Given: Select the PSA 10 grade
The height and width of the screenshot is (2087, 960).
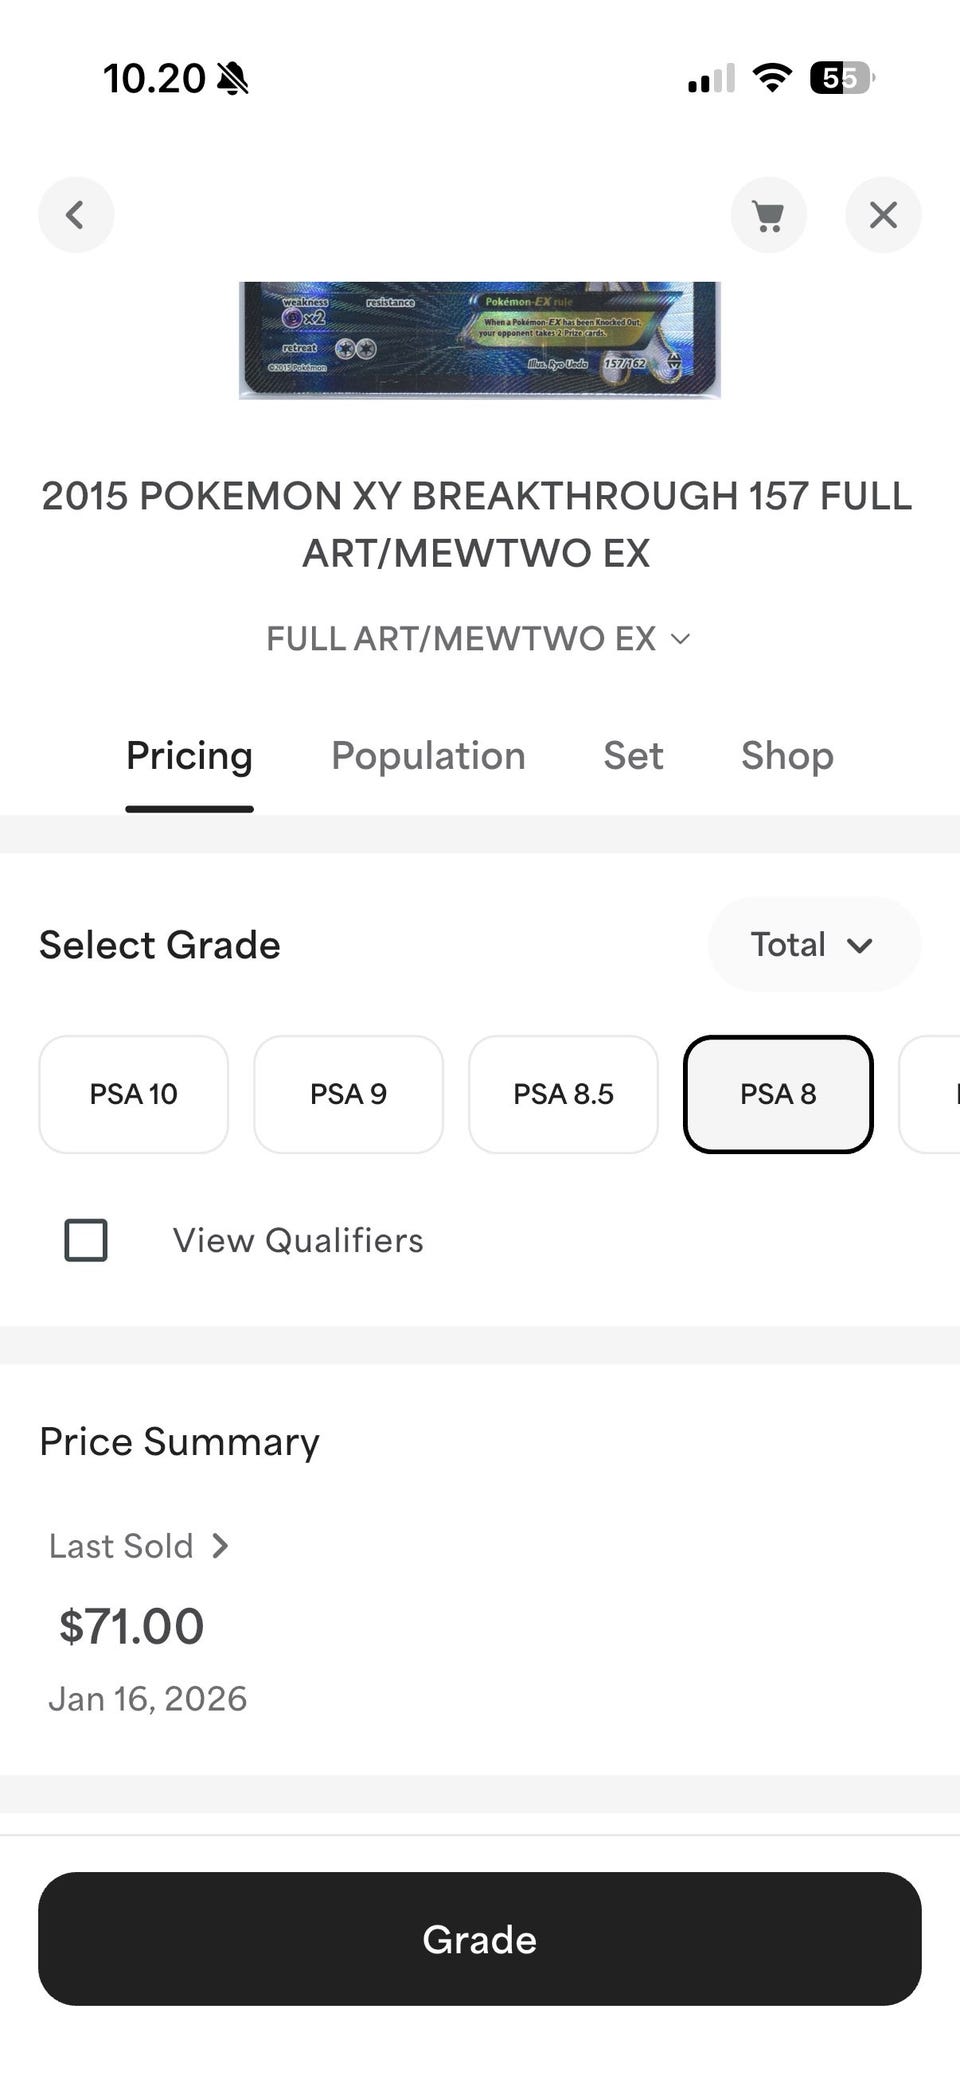Looking at the screenshot, I should pos(133,1094).
